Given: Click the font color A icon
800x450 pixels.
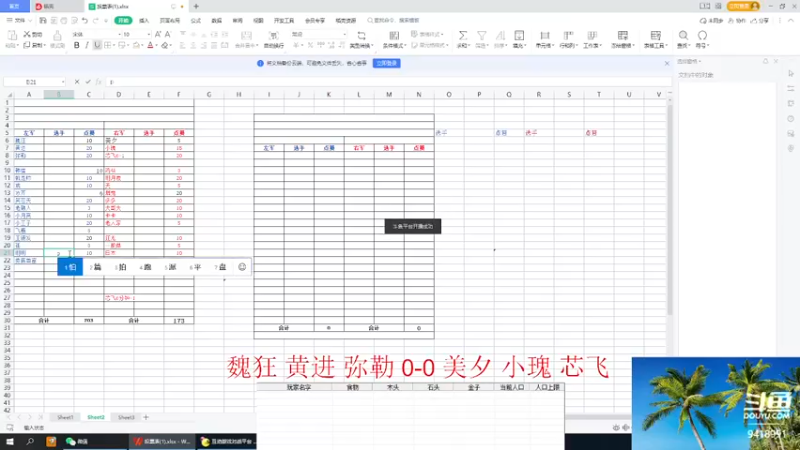Looking at the screenshot, I should click(x=150, y=45).
